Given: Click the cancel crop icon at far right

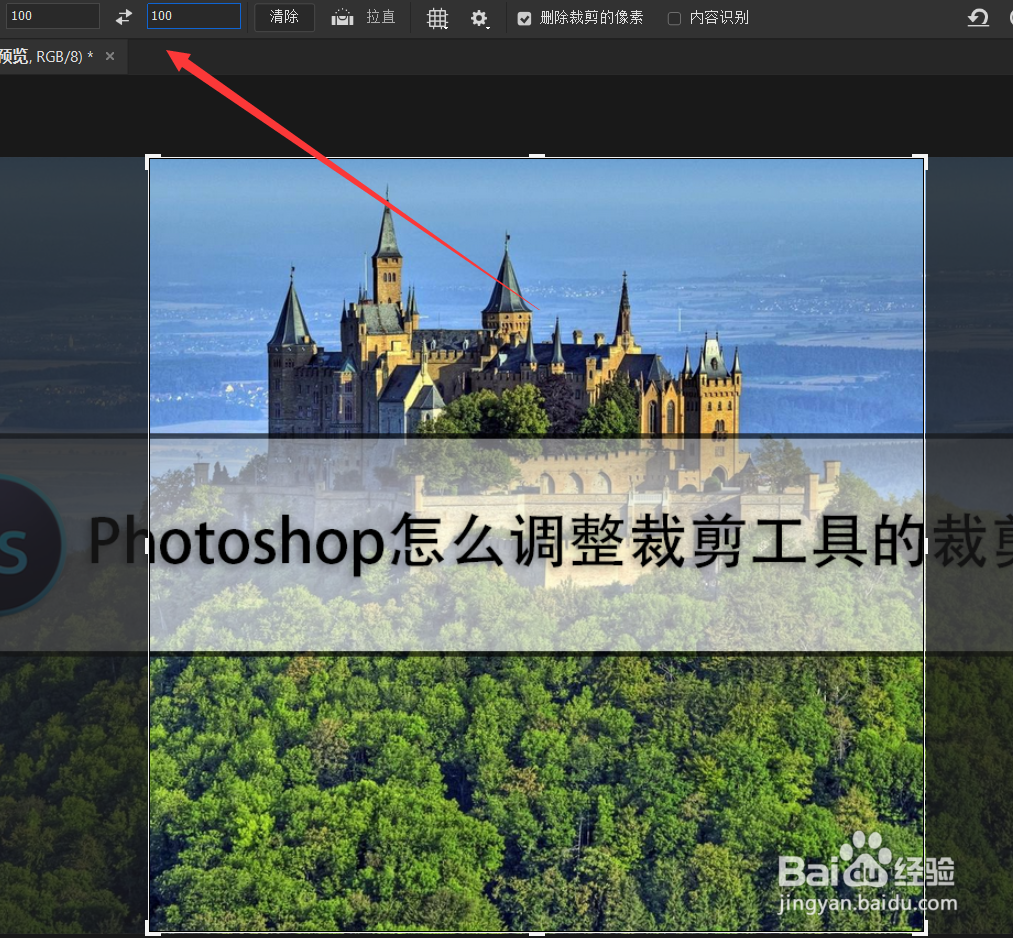Looking at the screenshot, I should pos(1009,17).
